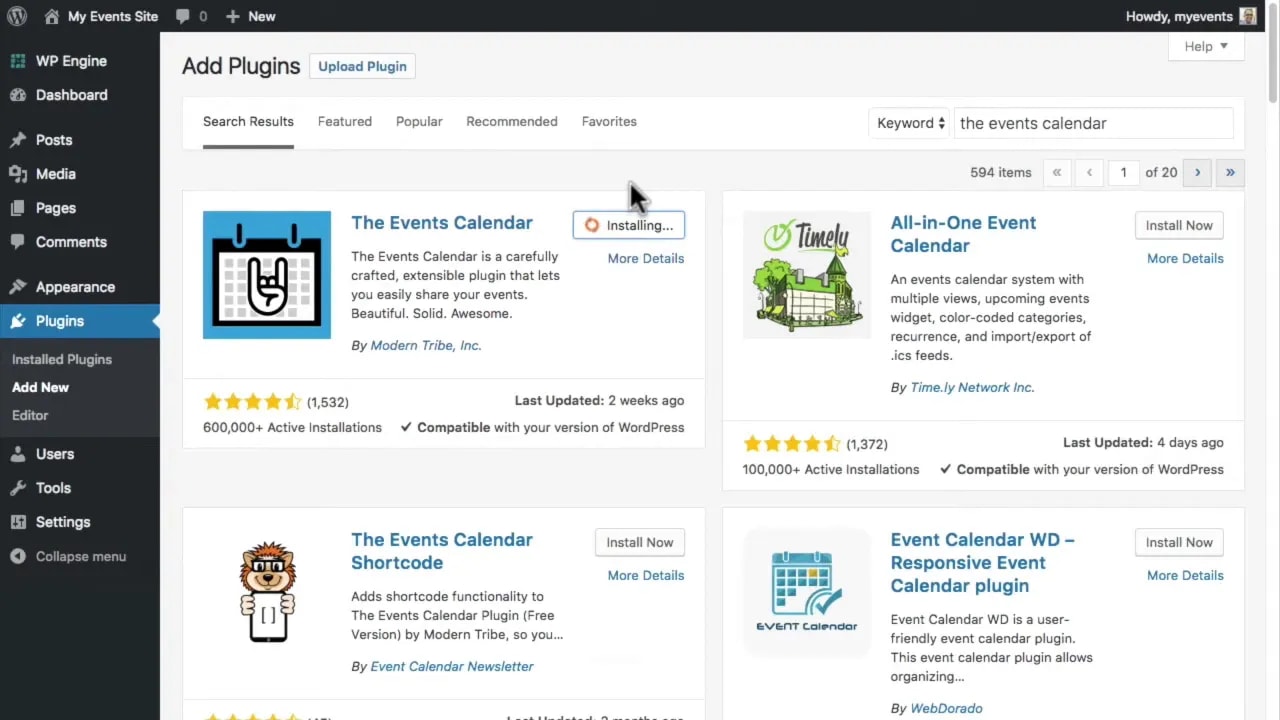Switch to the Search Results tab
Image resolution: width=1280 pixels, height=720 pixels.
pos(248,121)
